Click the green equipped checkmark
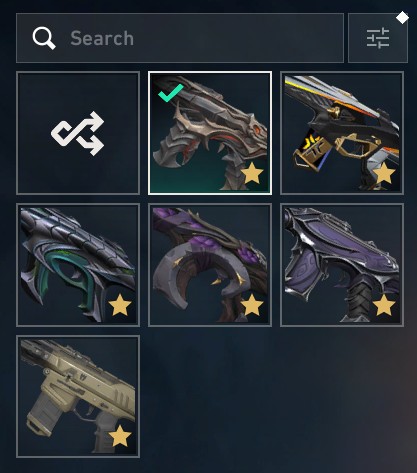The height and width of the screenshot is (473, 417). tap(171, 93)
